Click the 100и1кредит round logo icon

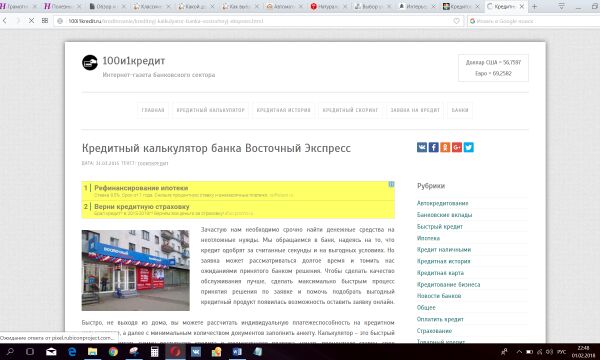pyautogui.click(x=90, y=63)
